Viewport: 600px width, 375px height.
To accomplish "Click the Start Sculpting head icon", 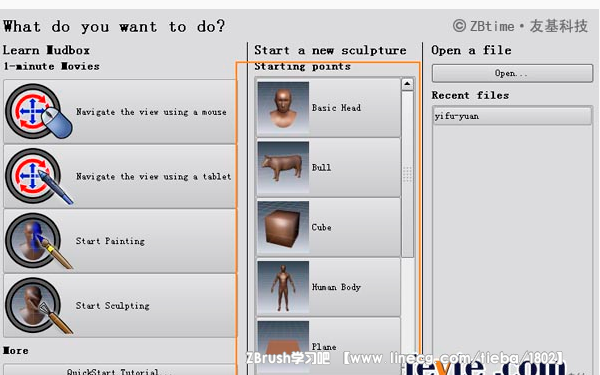I will point(38,305).
